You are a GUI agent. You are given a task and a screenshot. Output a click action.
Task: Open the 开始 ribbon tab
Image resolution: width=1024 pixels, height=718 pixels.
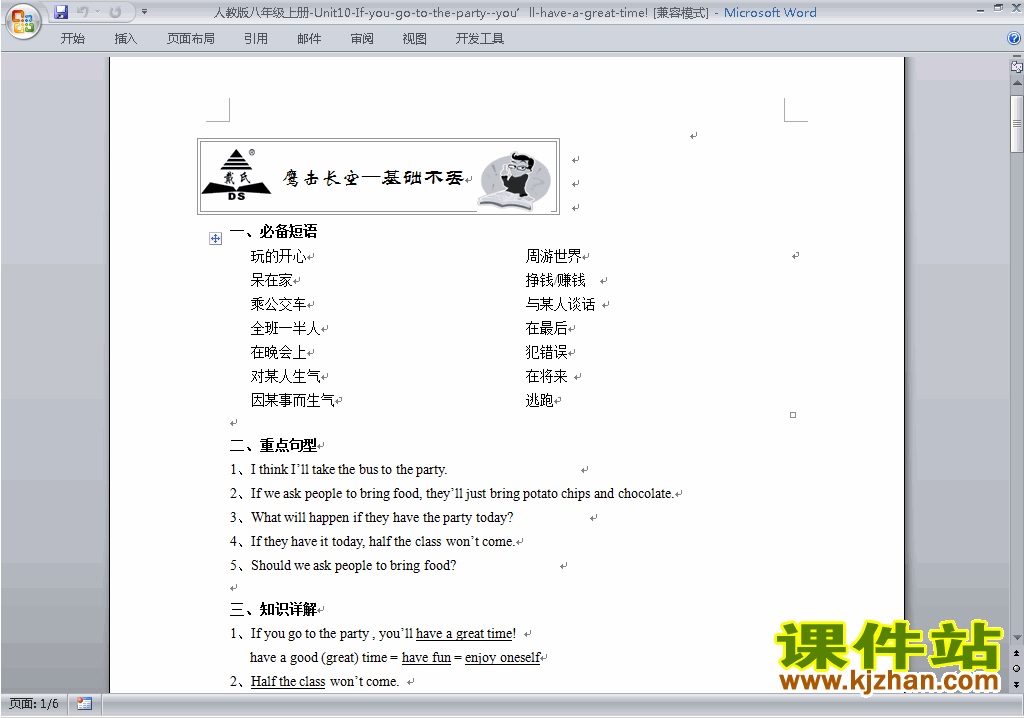(x=72, y=39)
